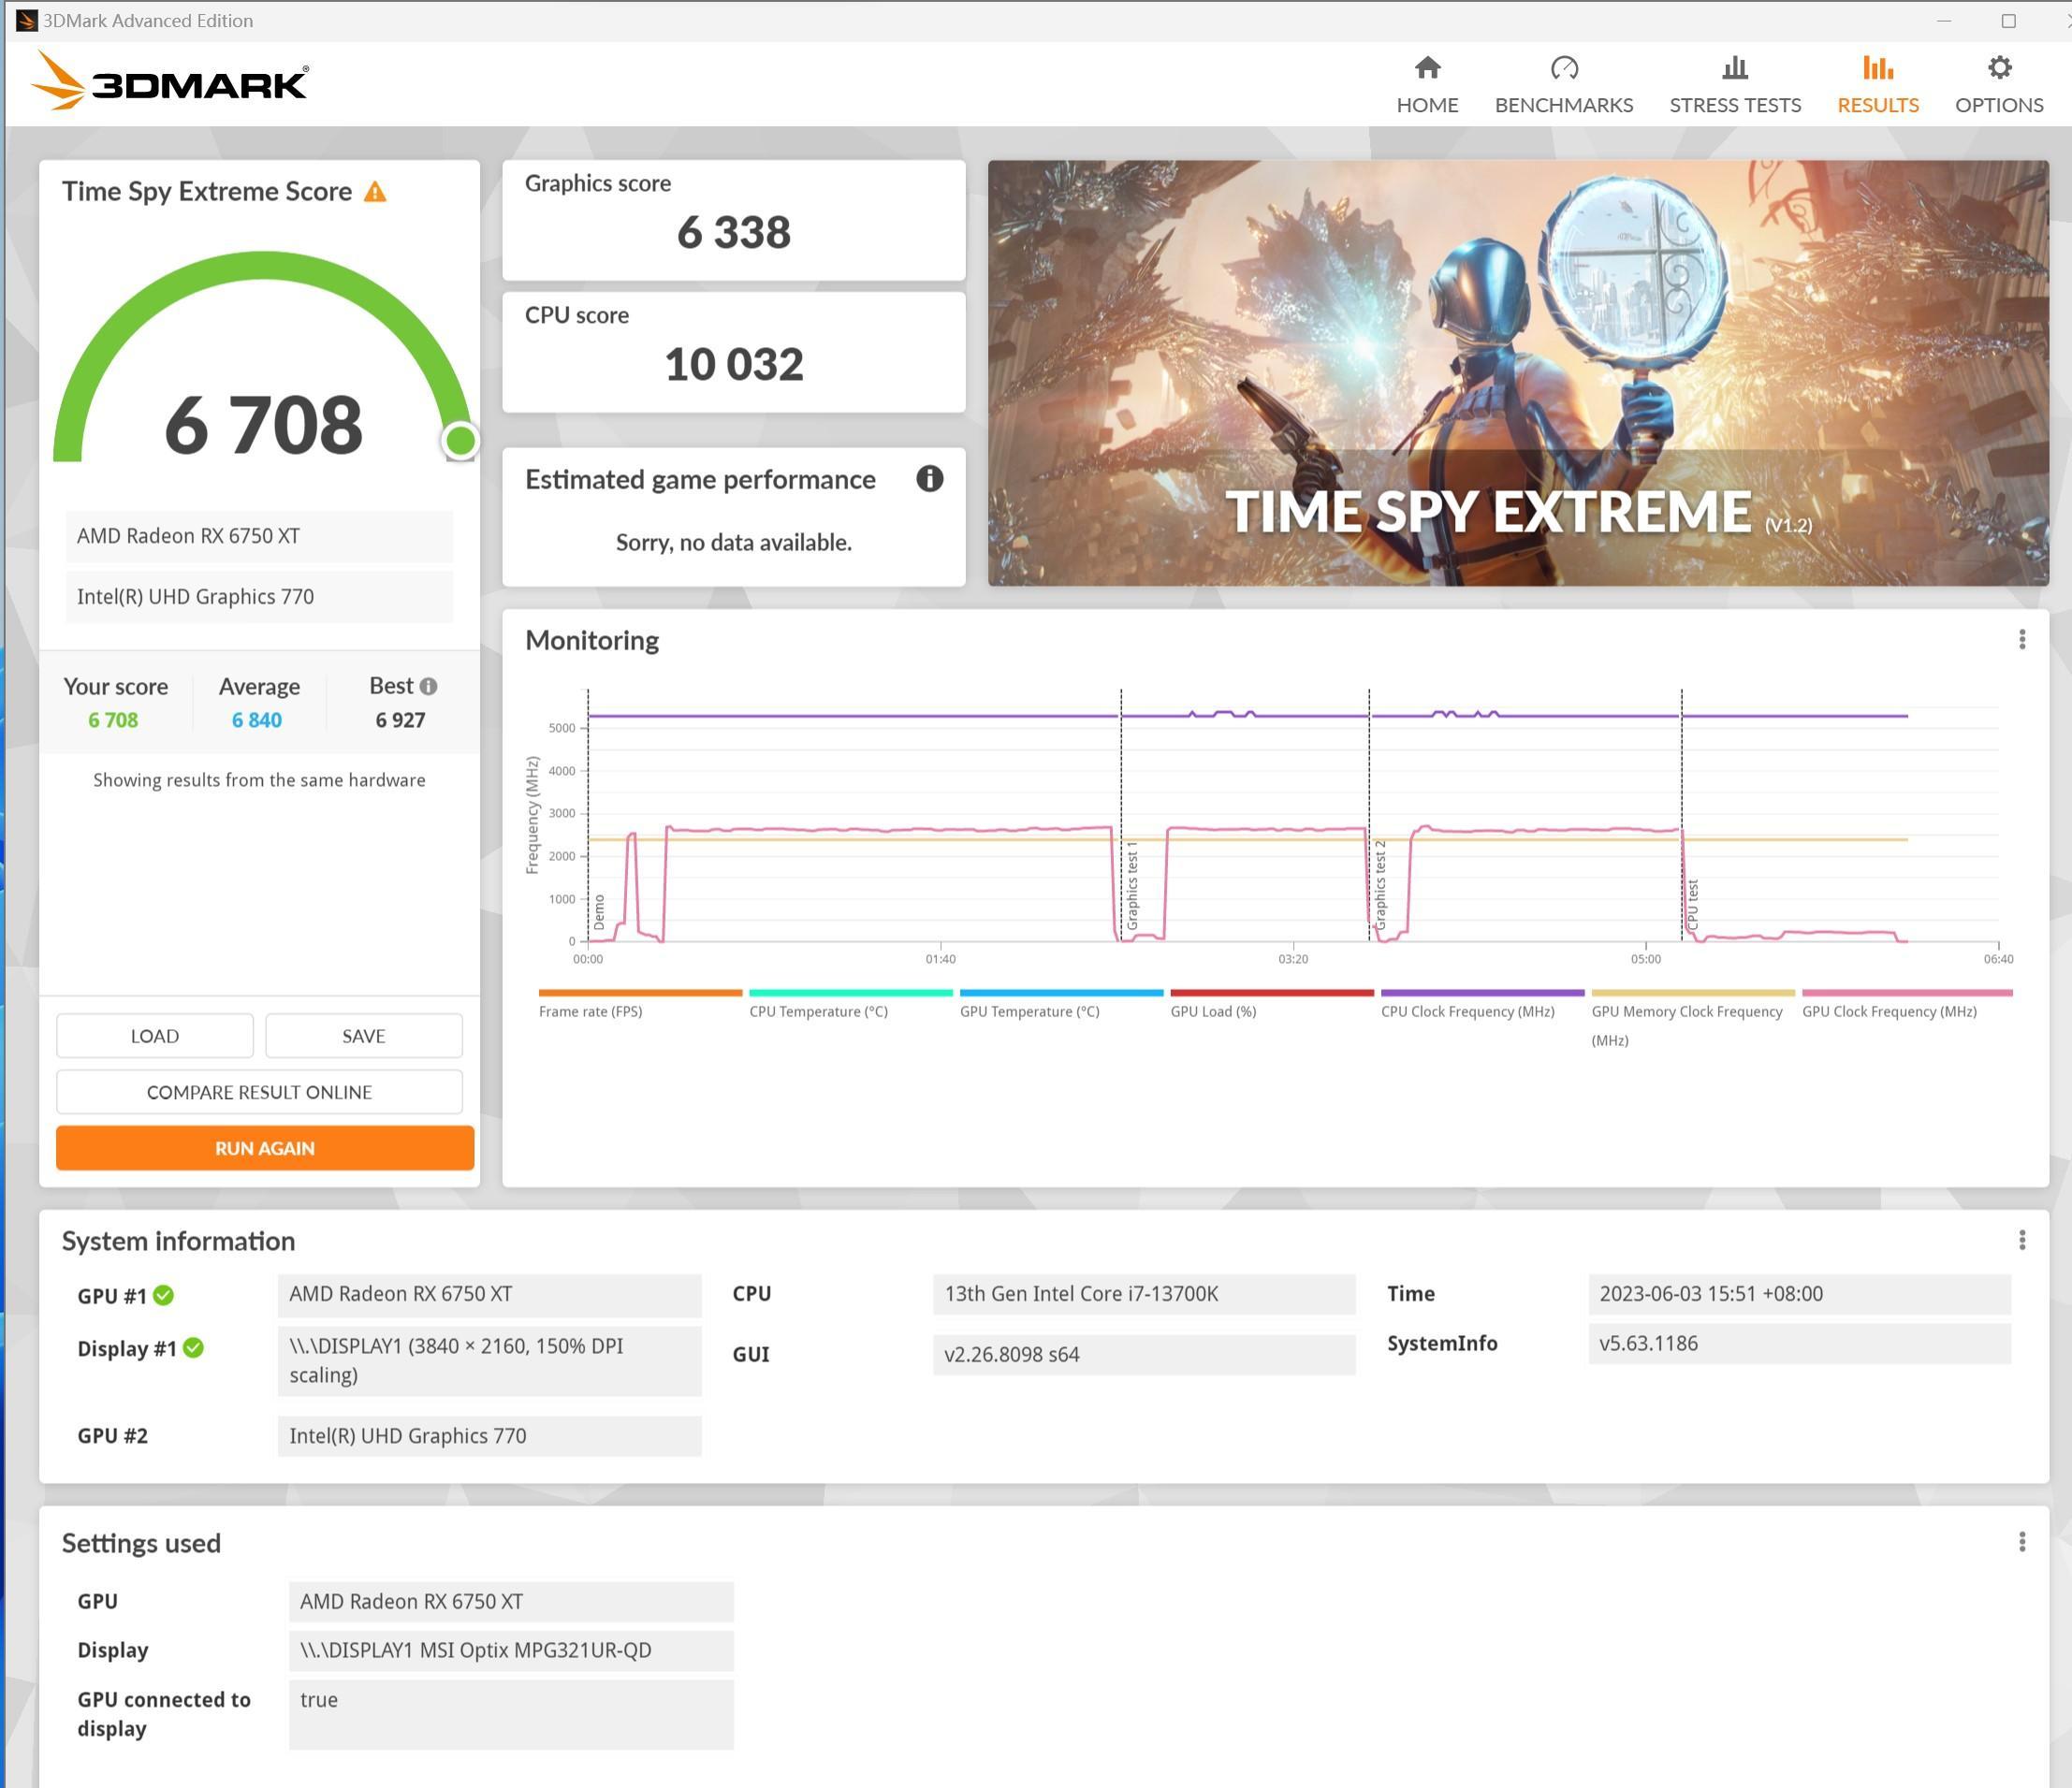
Task: Click the MSI Optix MPG321UR-QD display field
Action: tap(511, 1651)
